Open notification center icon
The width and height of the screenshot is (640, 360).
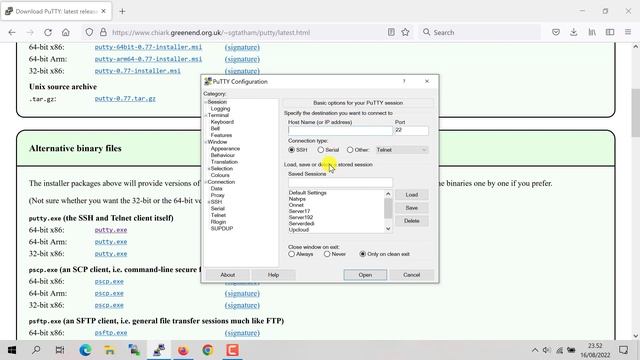point(623,350)
